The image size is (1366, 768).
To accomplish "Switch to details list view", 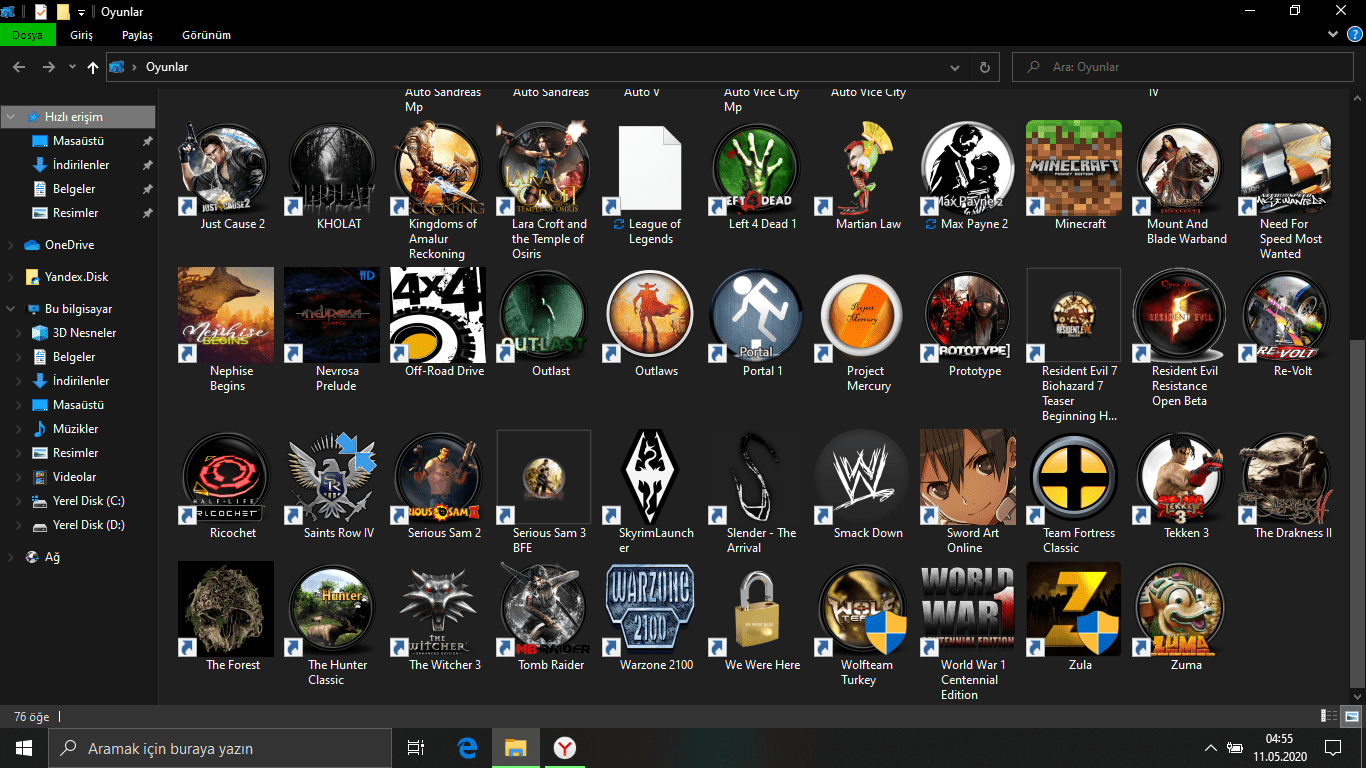I will click(x=1330, y=716).
